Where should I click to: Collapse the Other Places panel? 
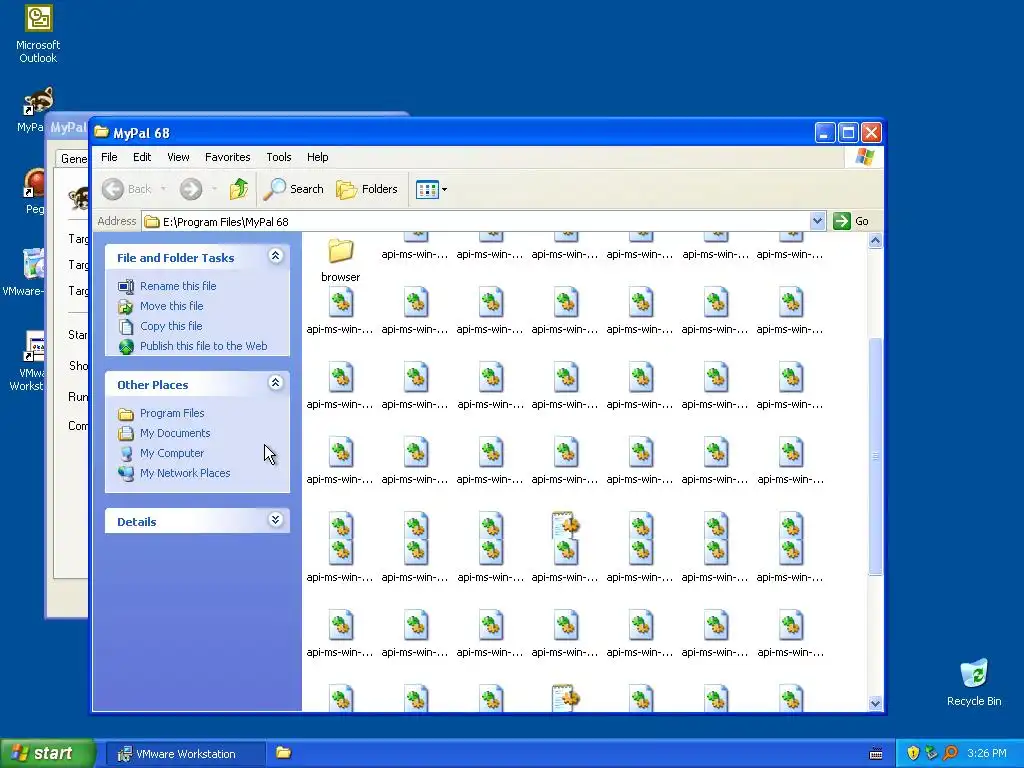click(x=276, y=383)
